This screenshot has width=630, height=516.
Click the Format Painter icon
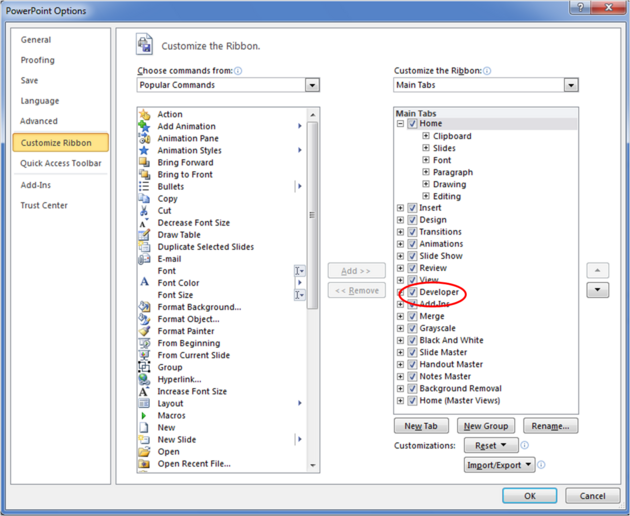click(145, 331)
